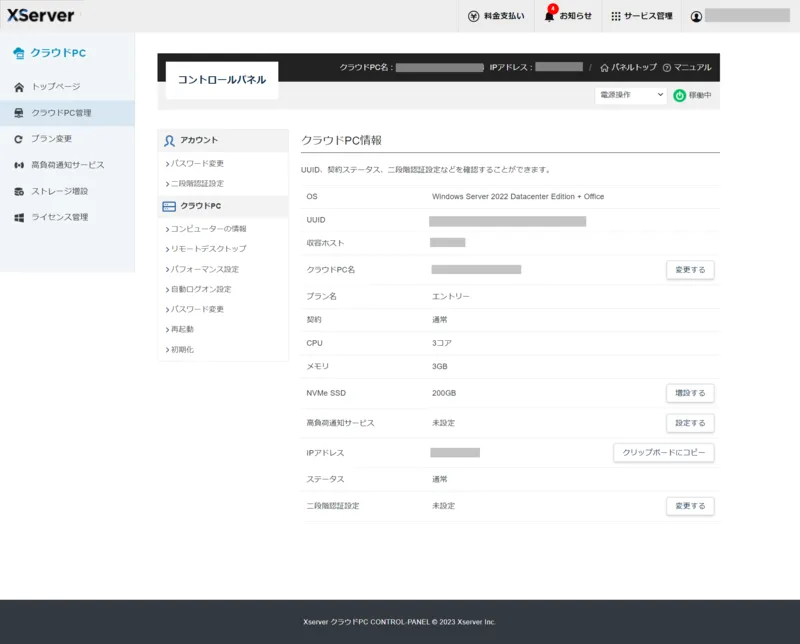Click サービス管理 header link
Viewport: 800px width, 644px height.
(x=641, y=16)
